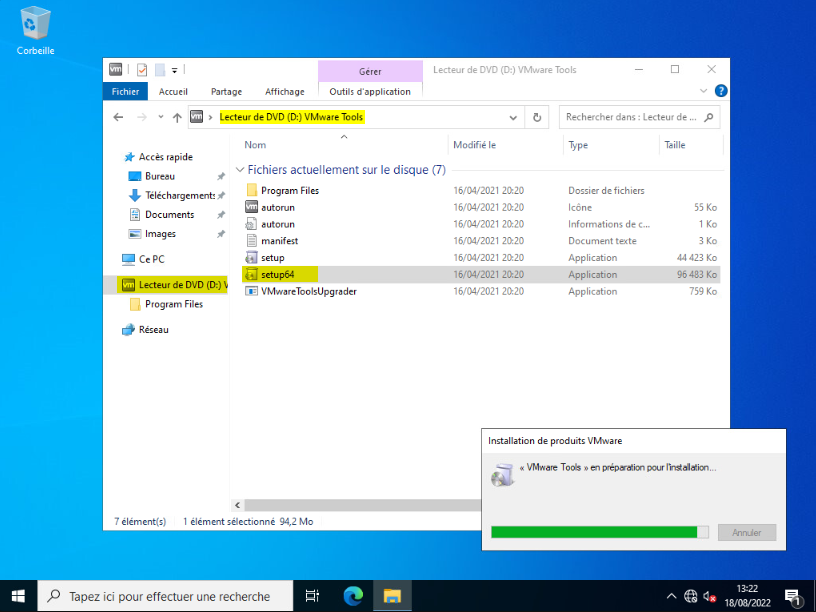
Task: Select the setup64 application icon
Action: coord(251,274)
